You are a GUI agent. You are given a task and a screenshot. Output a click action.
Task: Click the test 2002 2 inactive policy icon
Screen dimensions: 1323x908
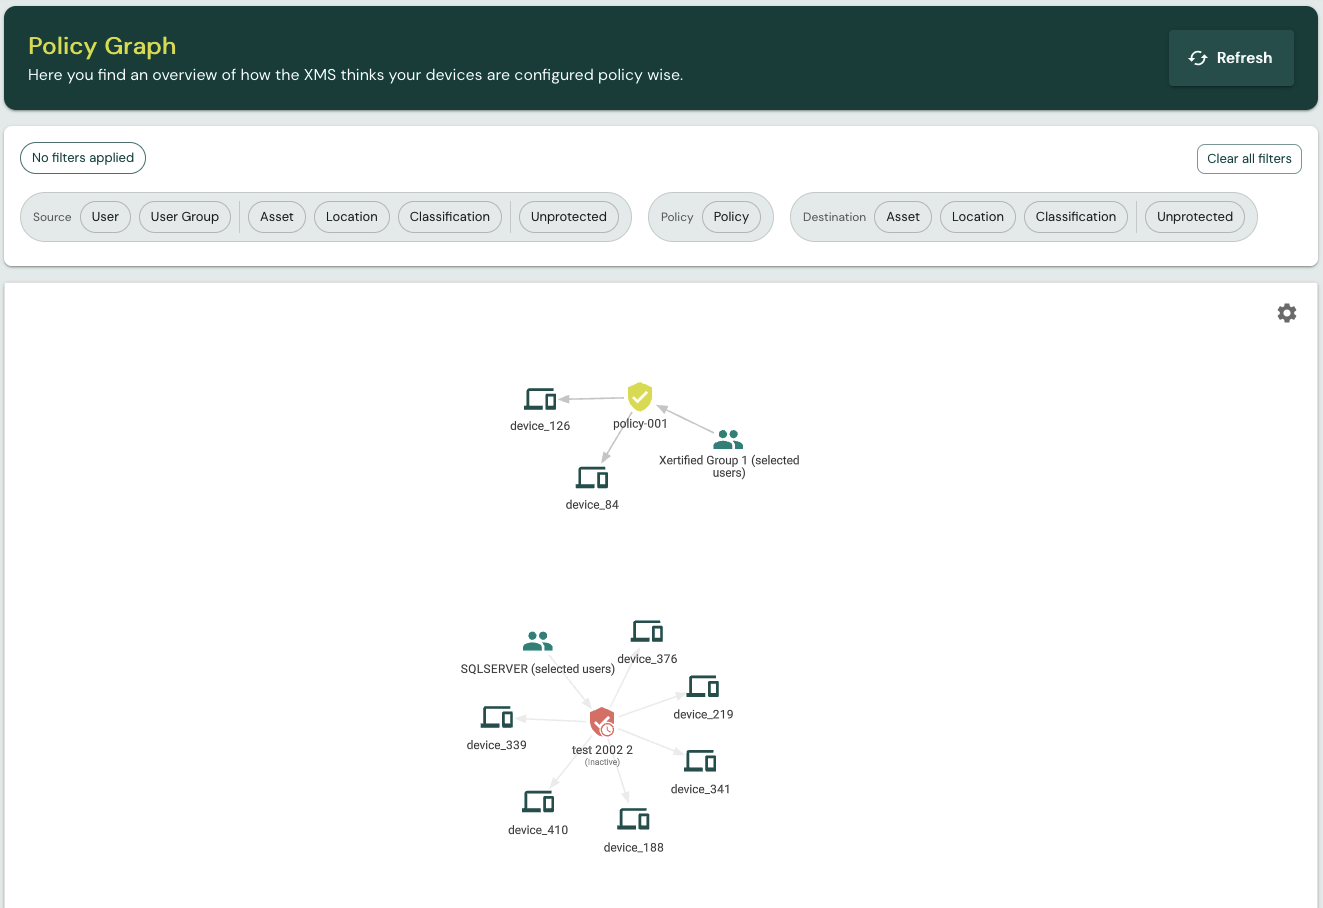click(602, 722)
